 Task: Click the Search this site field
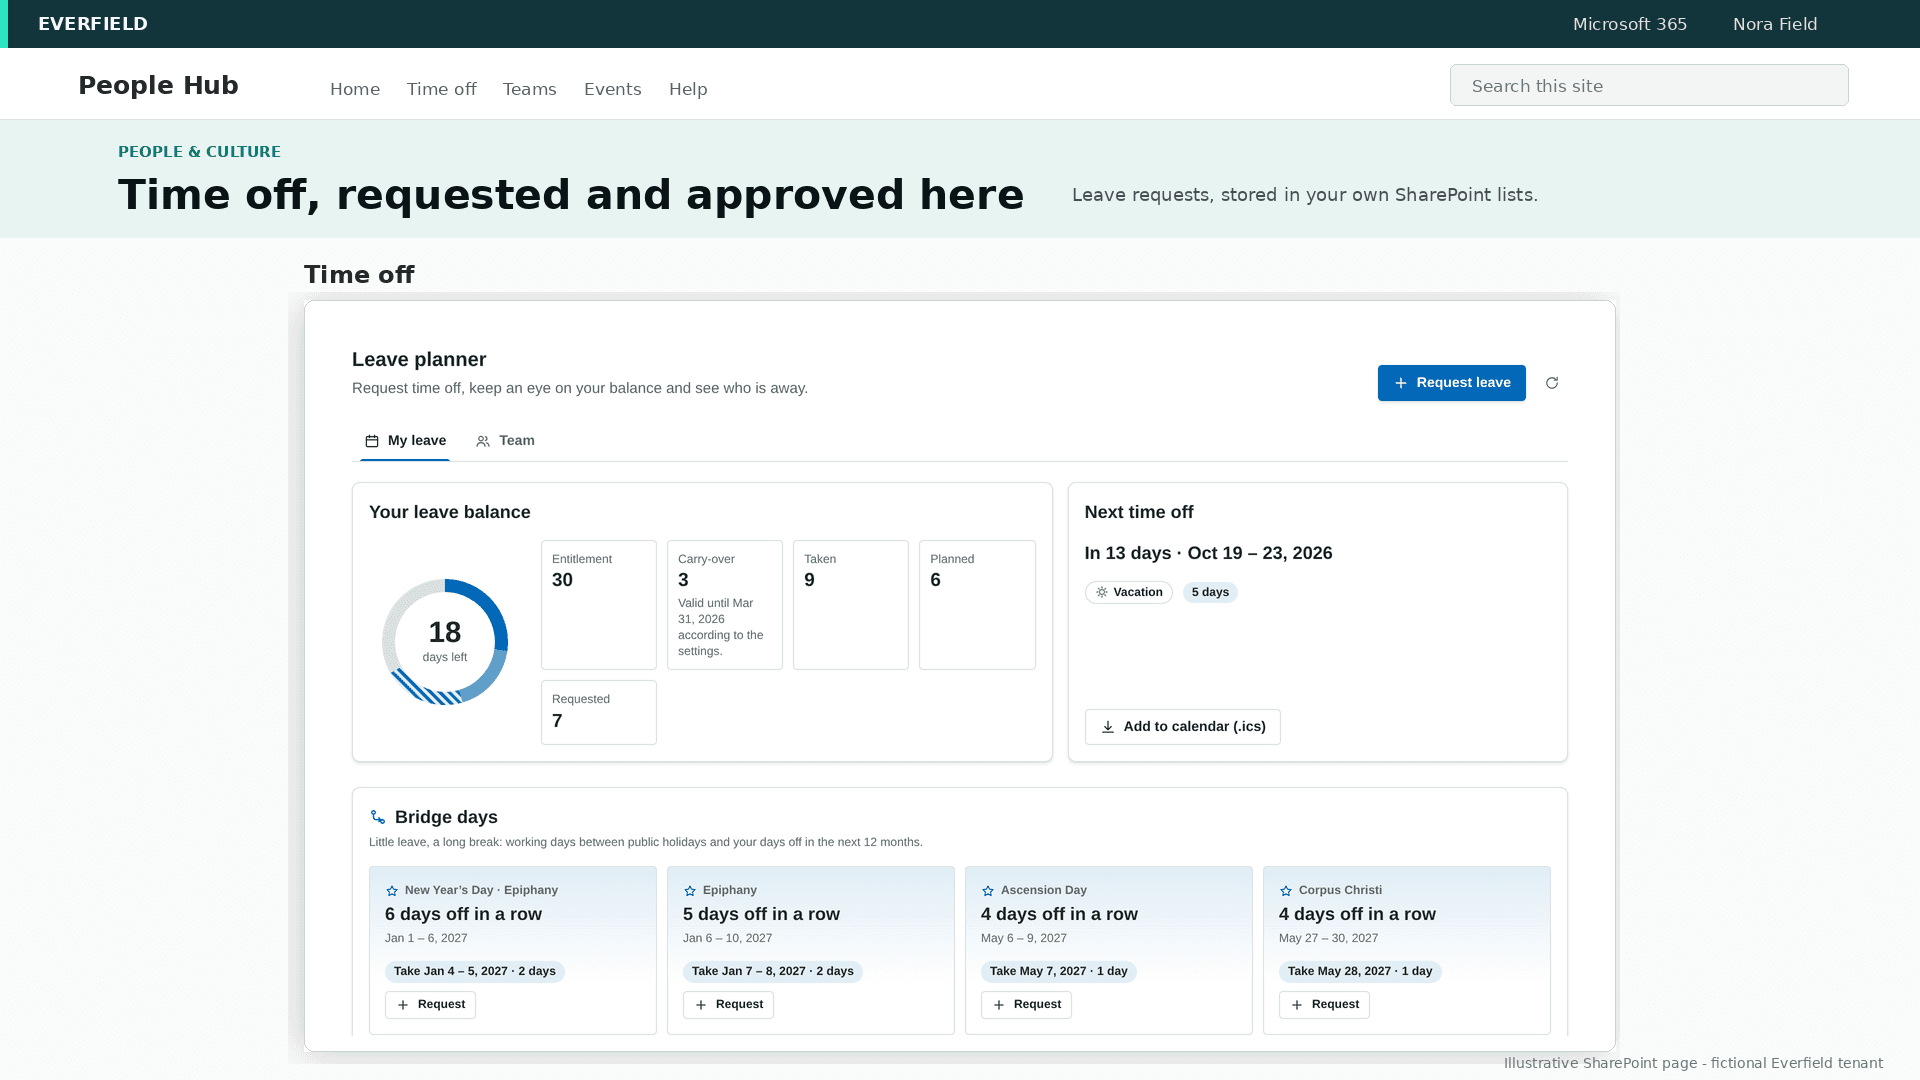pos(1649,85)
